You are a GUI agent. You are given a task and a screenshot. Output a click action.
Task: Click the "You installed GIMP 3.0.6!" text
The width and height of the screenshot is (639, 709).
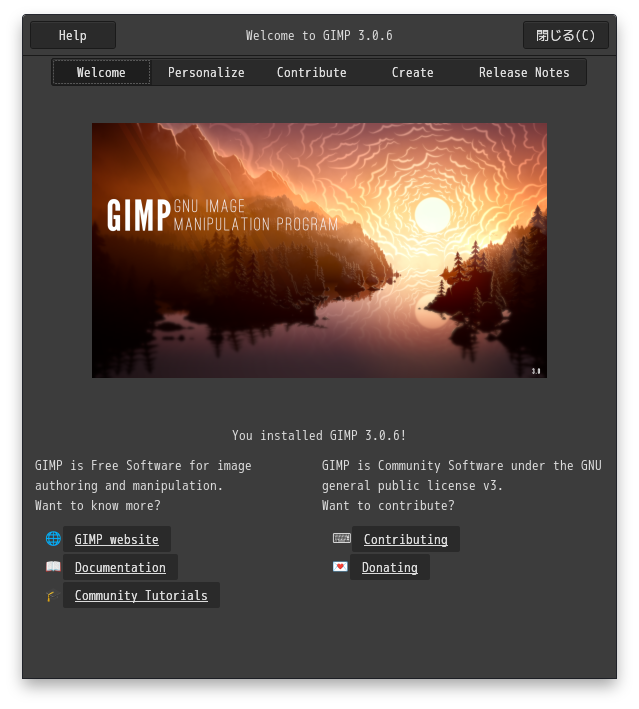pyautogui.click(x=319, y=435)
